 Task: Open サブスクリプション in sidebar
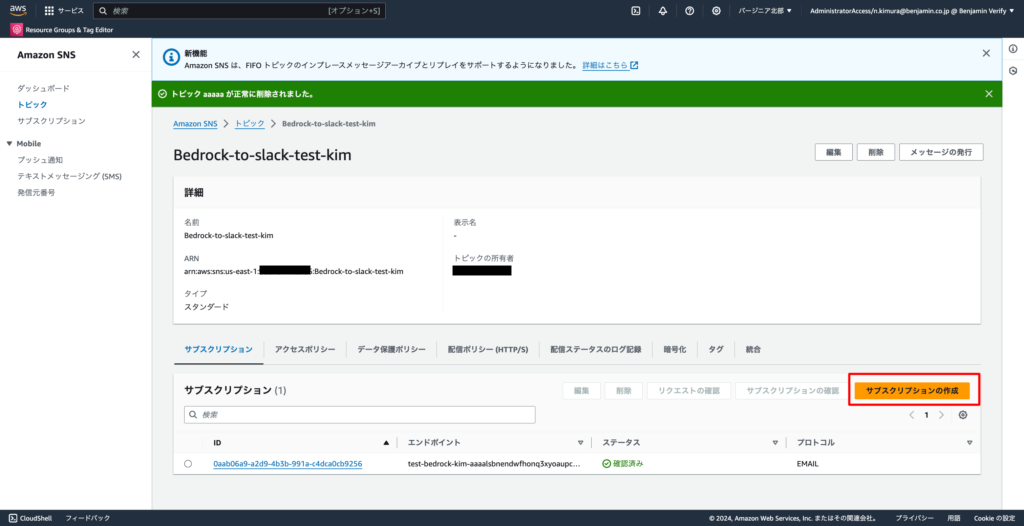51,121
